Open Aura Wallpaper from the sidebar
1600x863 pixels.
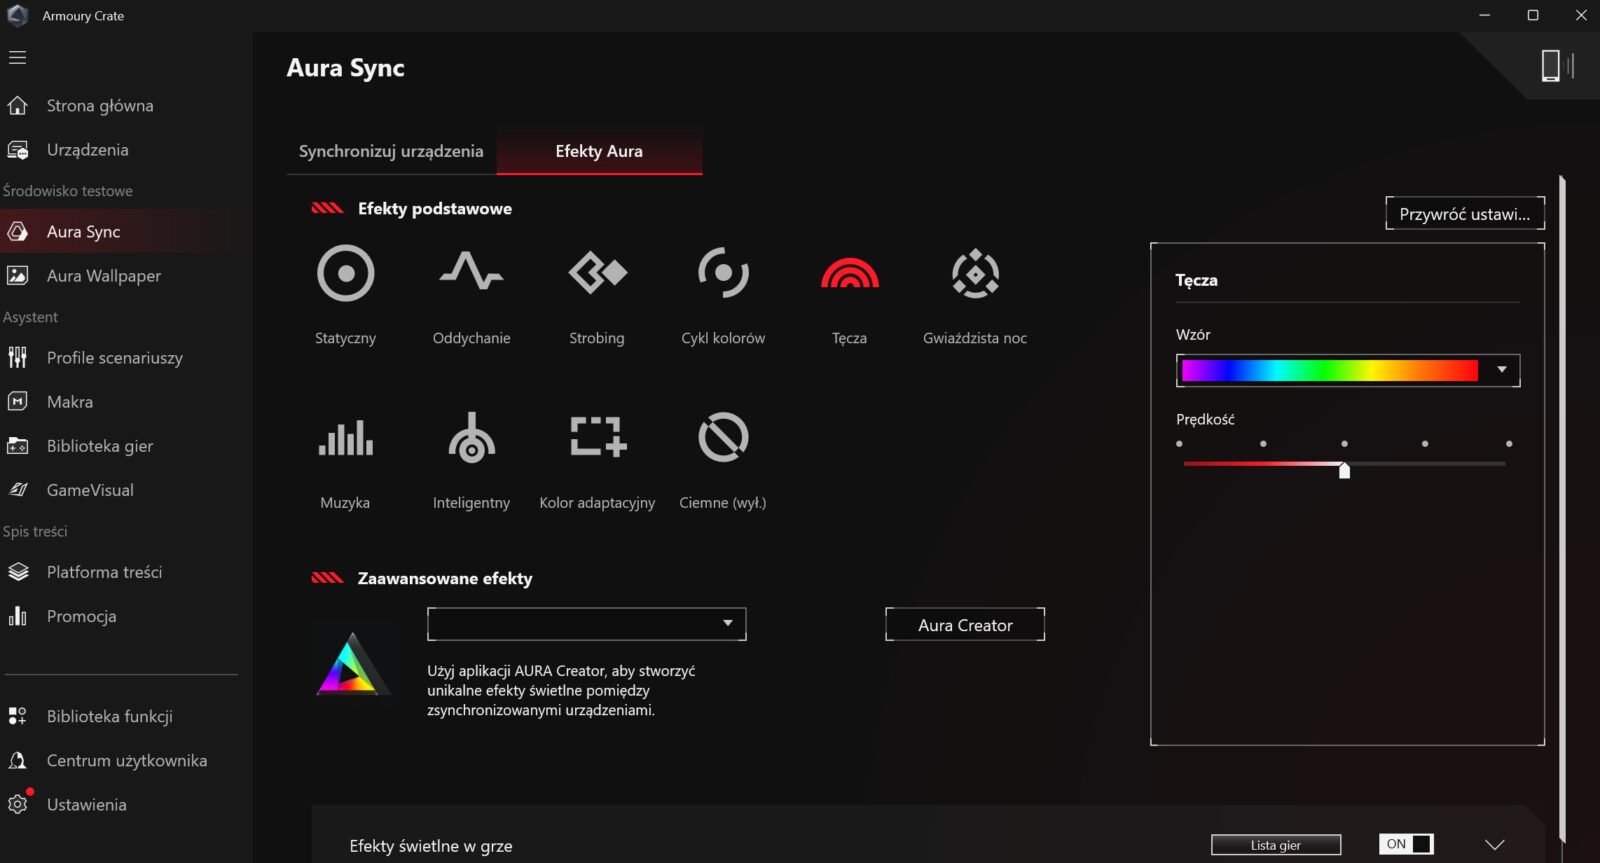point(103,276)
